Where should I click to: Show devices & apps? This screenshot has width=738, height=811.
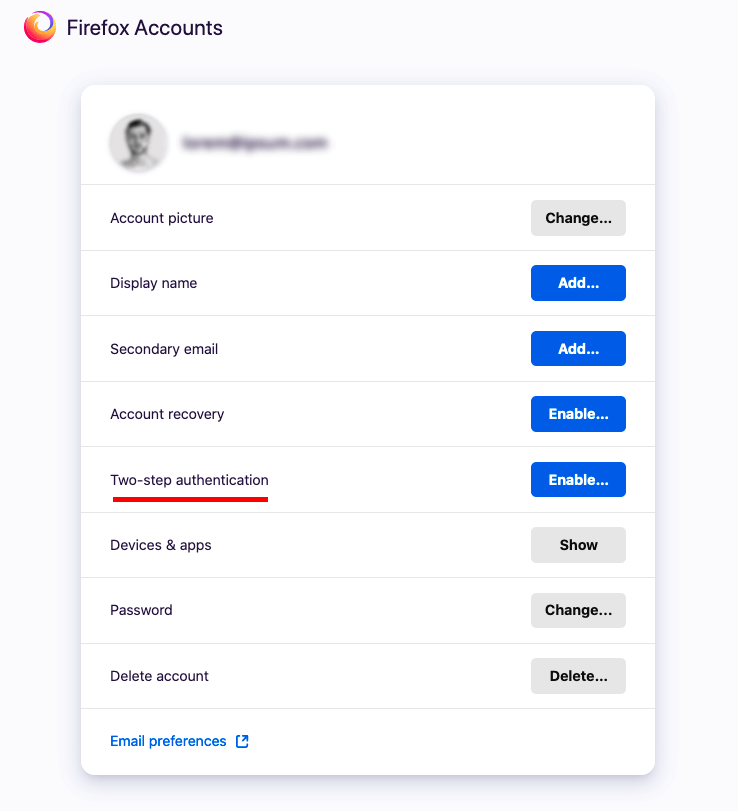tap(578, 545)
